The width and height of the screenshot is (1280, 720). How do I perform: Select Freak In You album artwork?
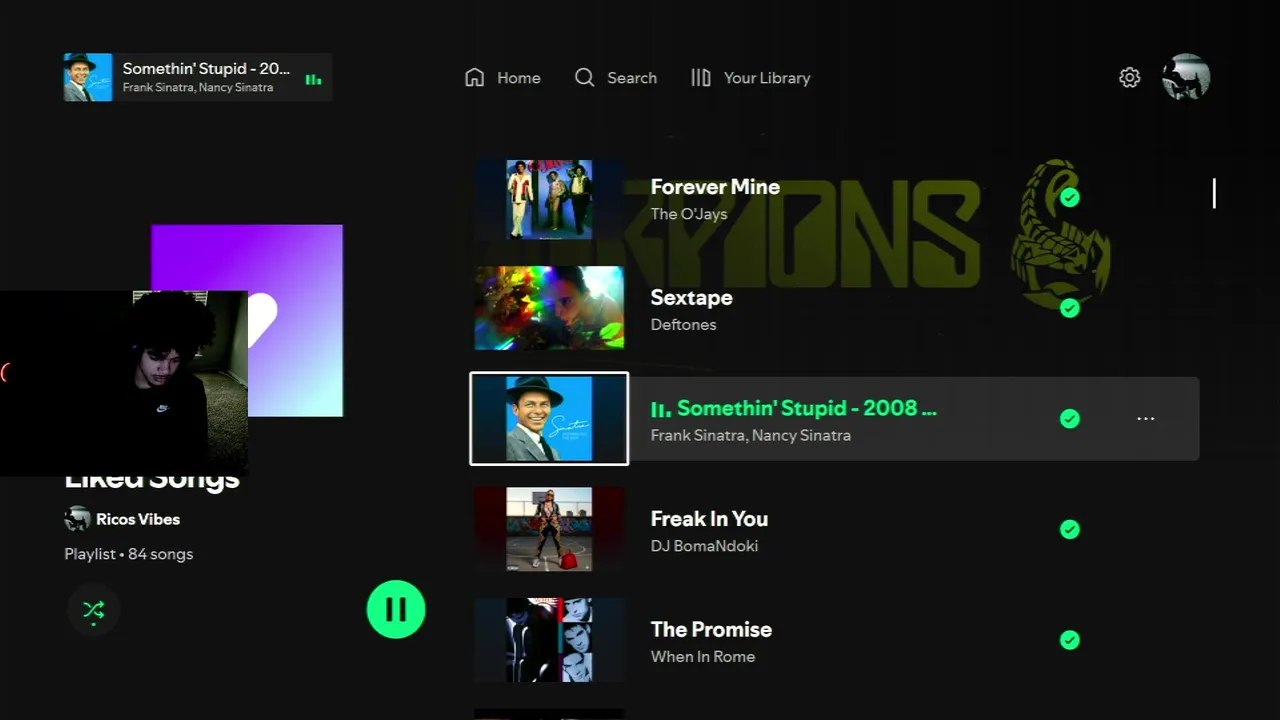549,529
